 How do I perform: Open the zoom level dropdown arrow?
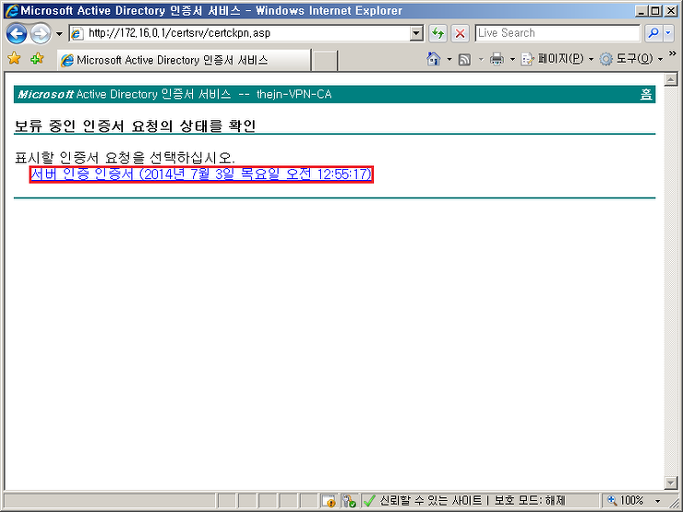[657, 501]
